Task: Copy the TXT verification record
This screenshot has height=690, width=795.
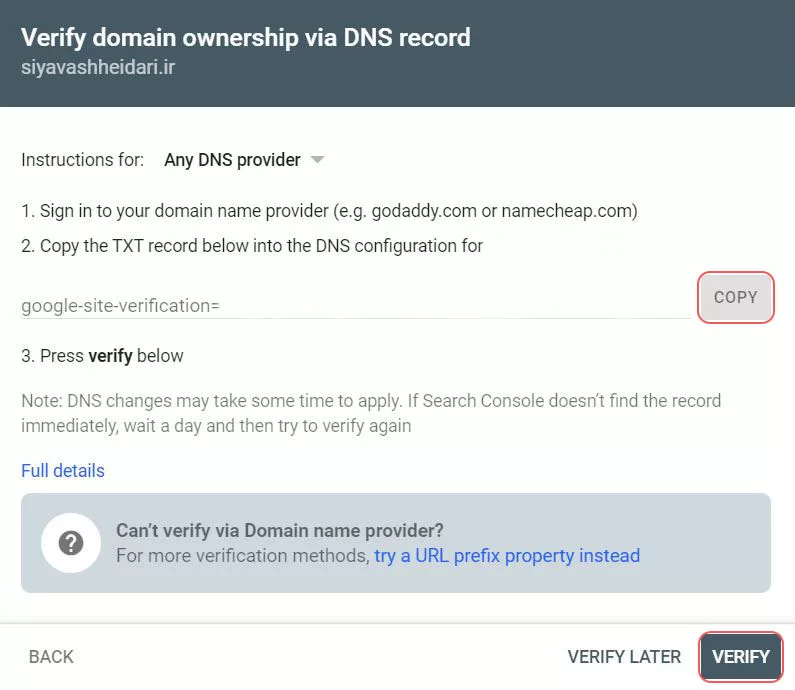Action: (736, 297)
